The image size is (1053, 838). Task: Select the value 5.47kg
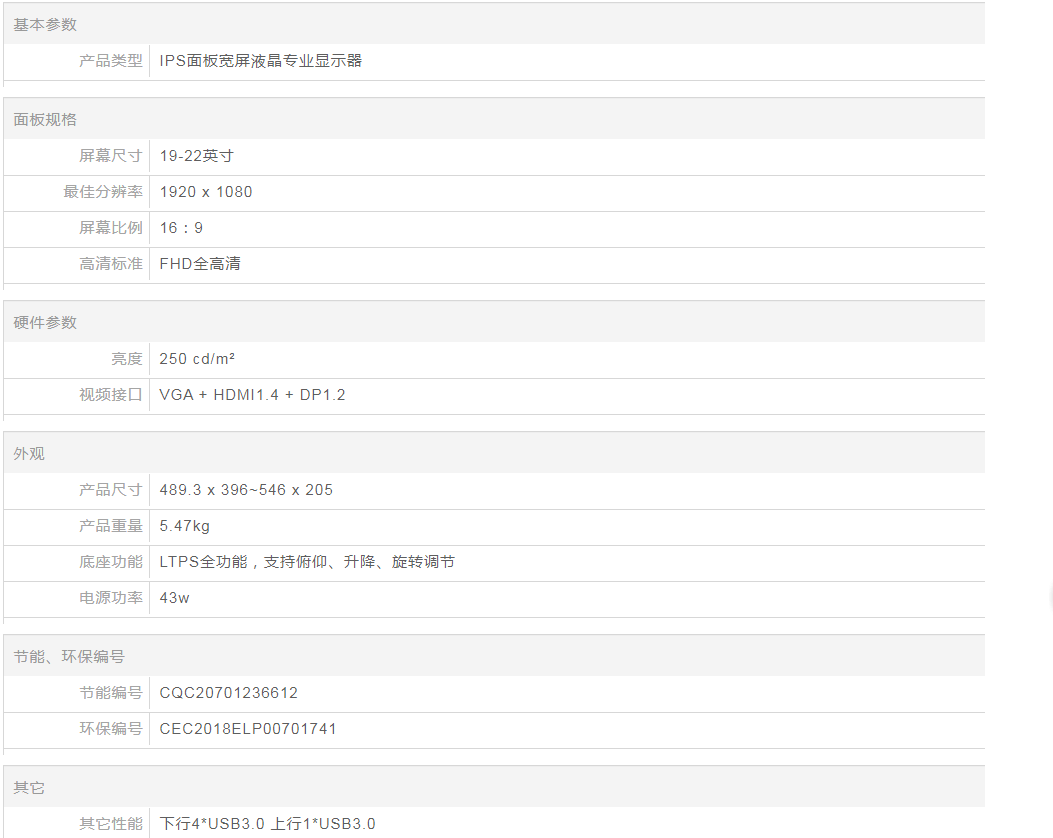(x=185, y=526)
